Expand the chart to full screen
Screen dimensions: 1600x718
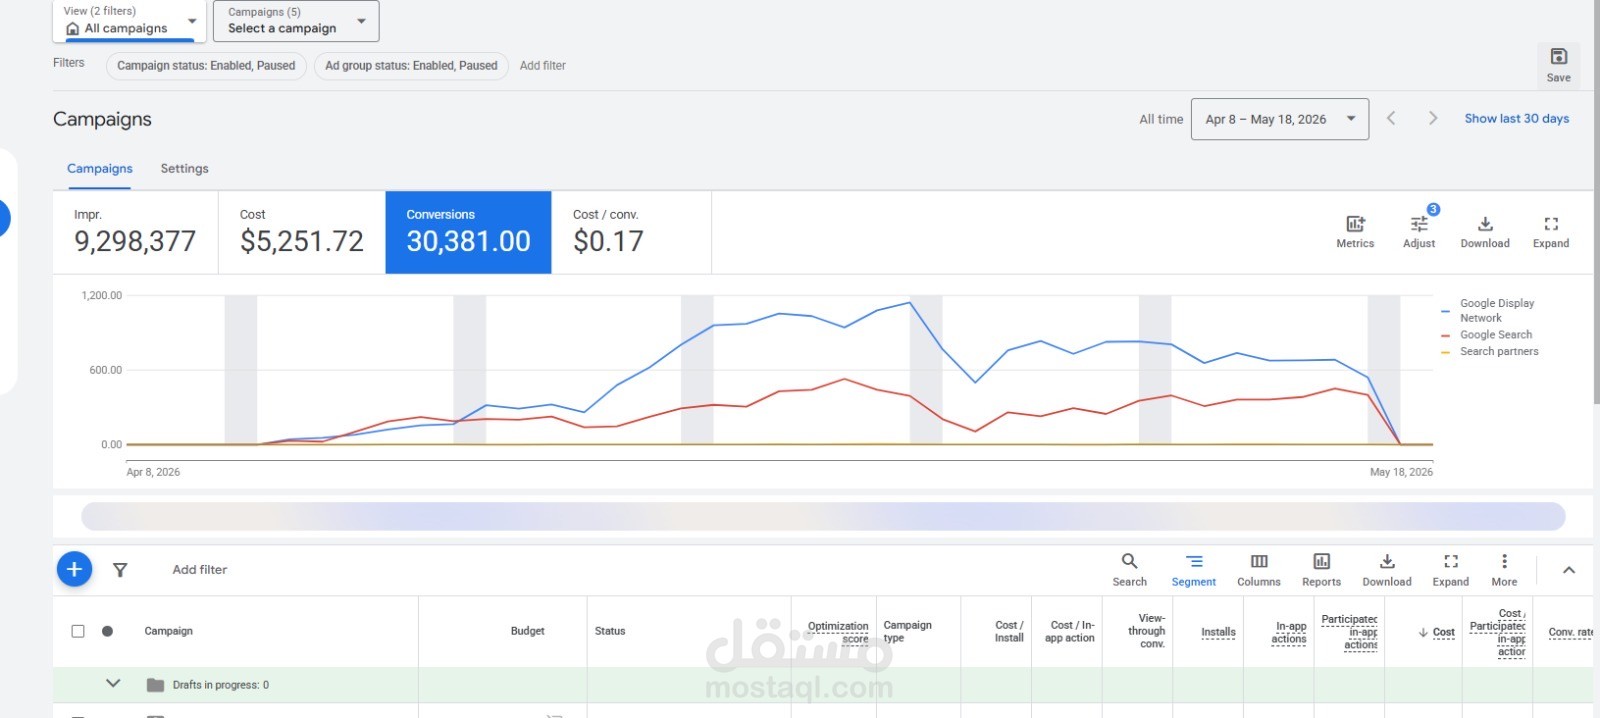(1551, 231)
